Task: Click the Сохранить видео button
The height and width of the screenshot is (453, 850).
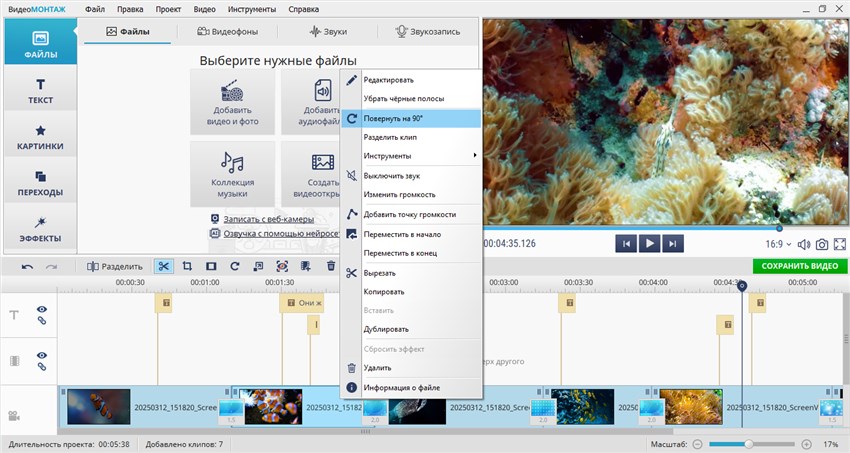Action: [799, 267]
